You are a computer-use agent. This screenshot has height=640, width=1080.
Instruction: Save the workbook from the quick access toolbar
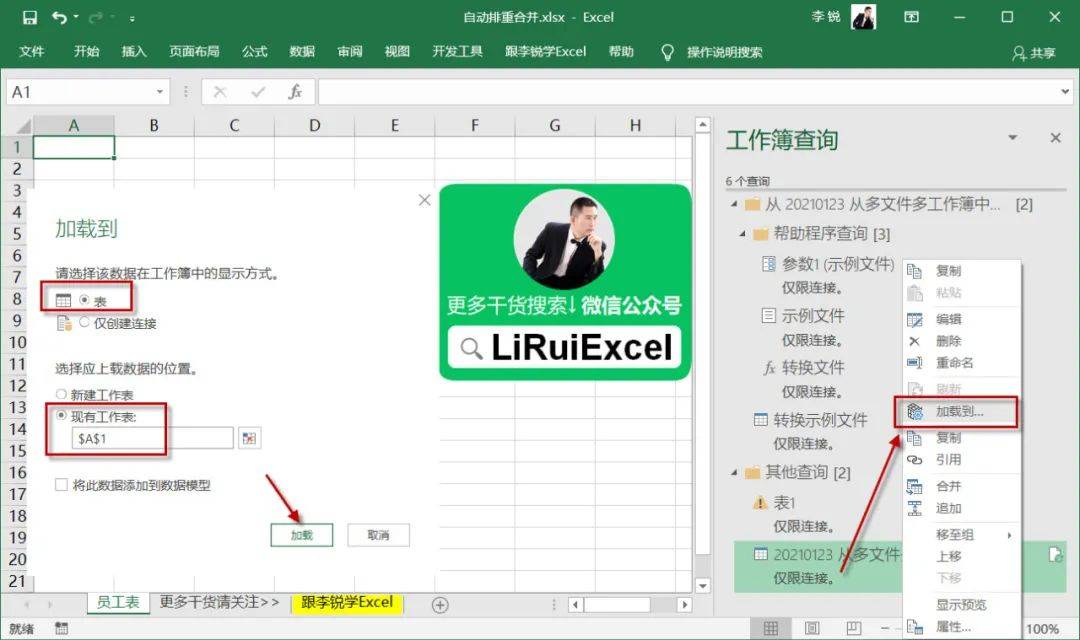[30, 17]
